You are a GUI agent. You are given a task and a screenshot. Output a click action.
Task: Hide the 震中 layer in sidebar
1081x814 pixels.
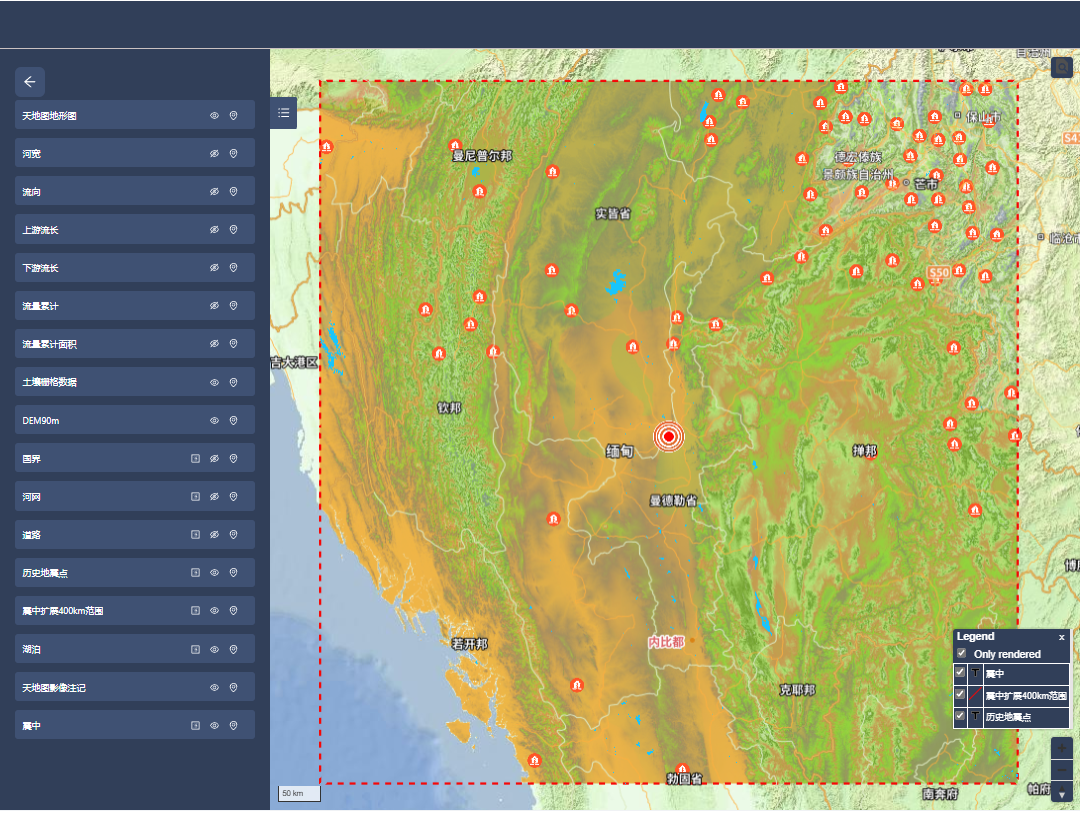tap(214, 725)
